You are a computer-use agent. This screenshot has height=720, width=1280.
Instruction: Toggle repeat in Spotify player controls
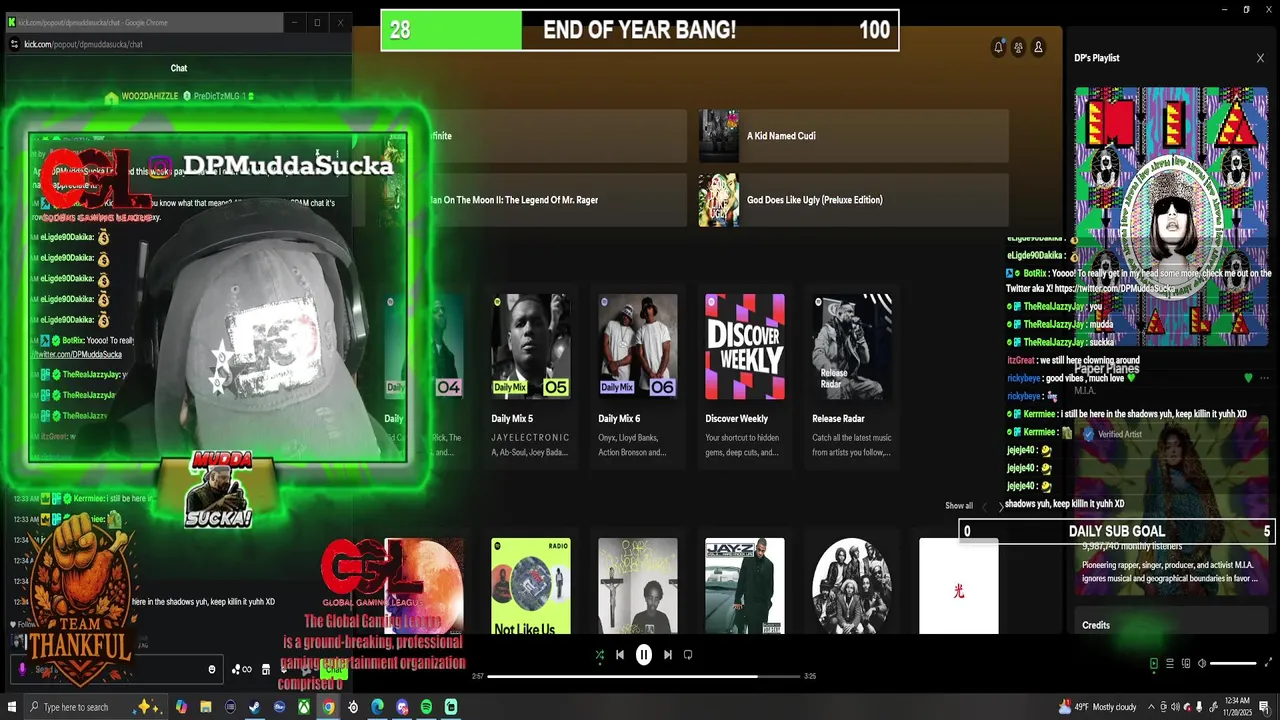688,655
